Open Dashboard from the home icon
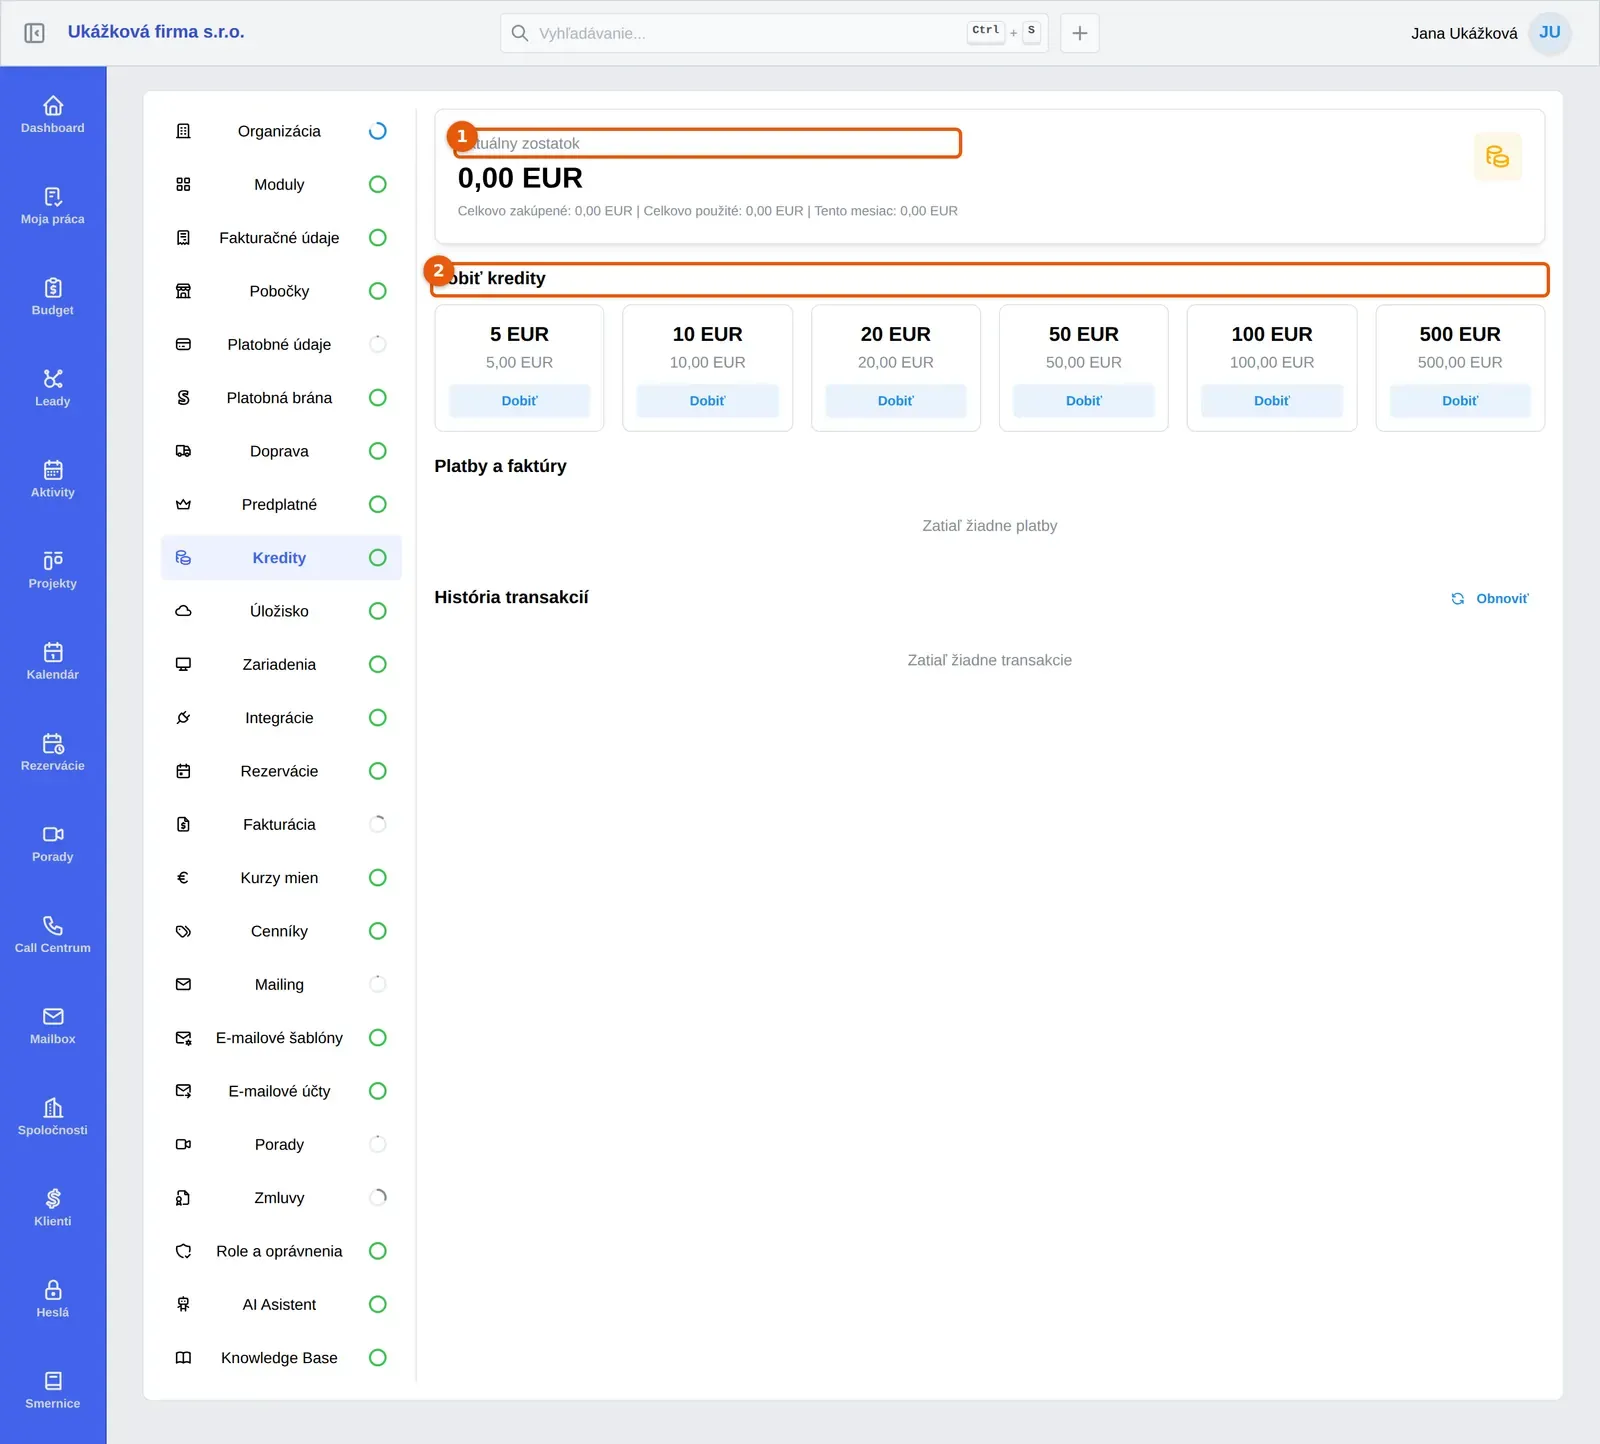Screen dimensions: 1600x1444 pyautogui.click(x=53, y=114)
